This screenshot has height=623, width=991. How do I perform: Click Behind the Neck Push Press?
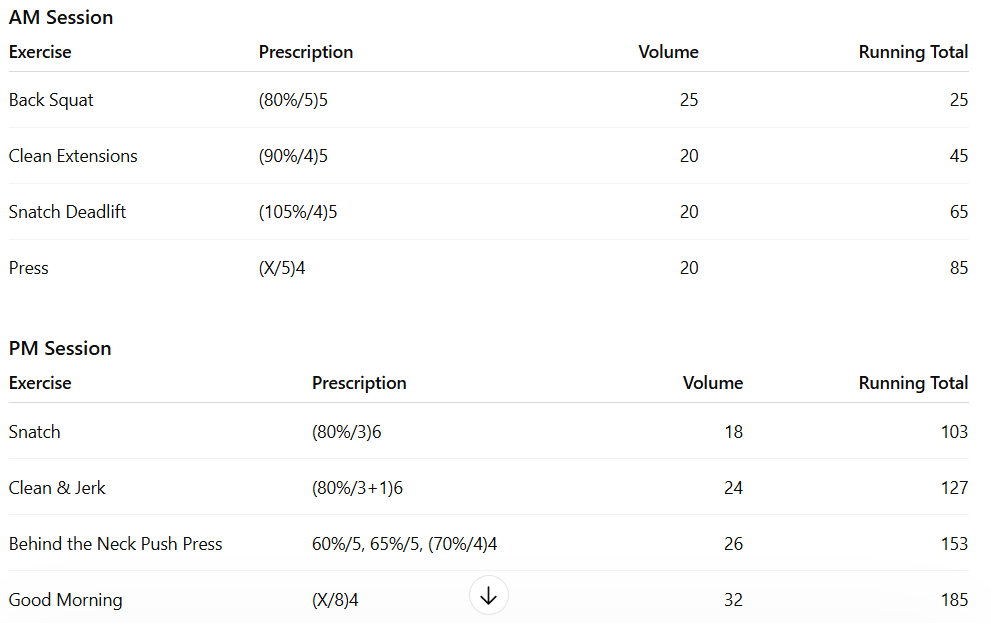coord(116,544)
